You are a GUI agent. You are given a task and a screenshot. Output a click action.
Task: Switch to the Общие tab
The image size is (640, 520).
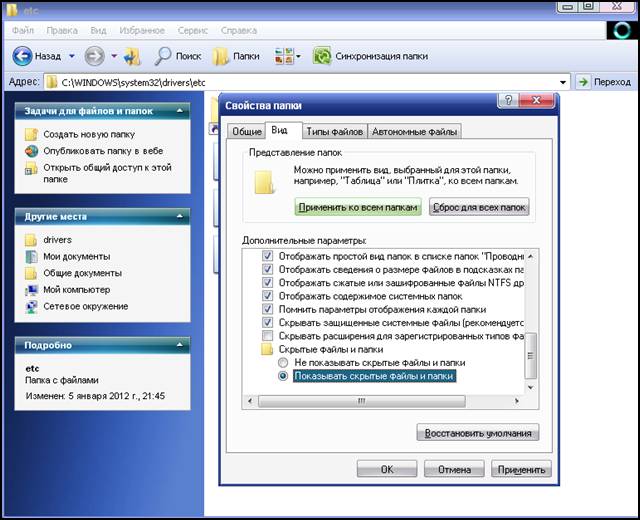point(247,131)
